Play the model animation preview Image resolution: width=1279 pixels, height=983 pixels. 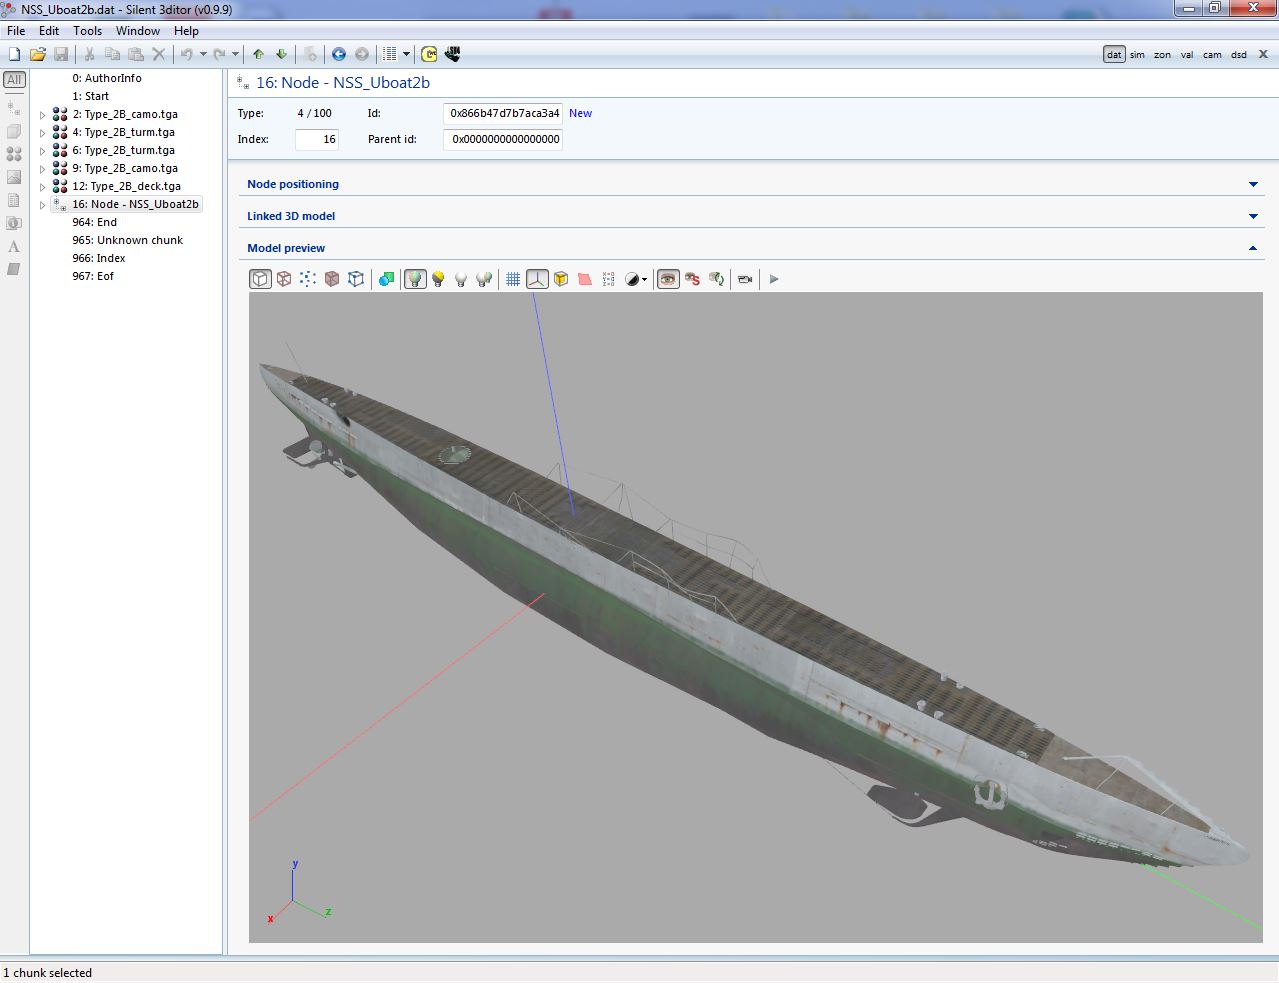pos(774,279)
